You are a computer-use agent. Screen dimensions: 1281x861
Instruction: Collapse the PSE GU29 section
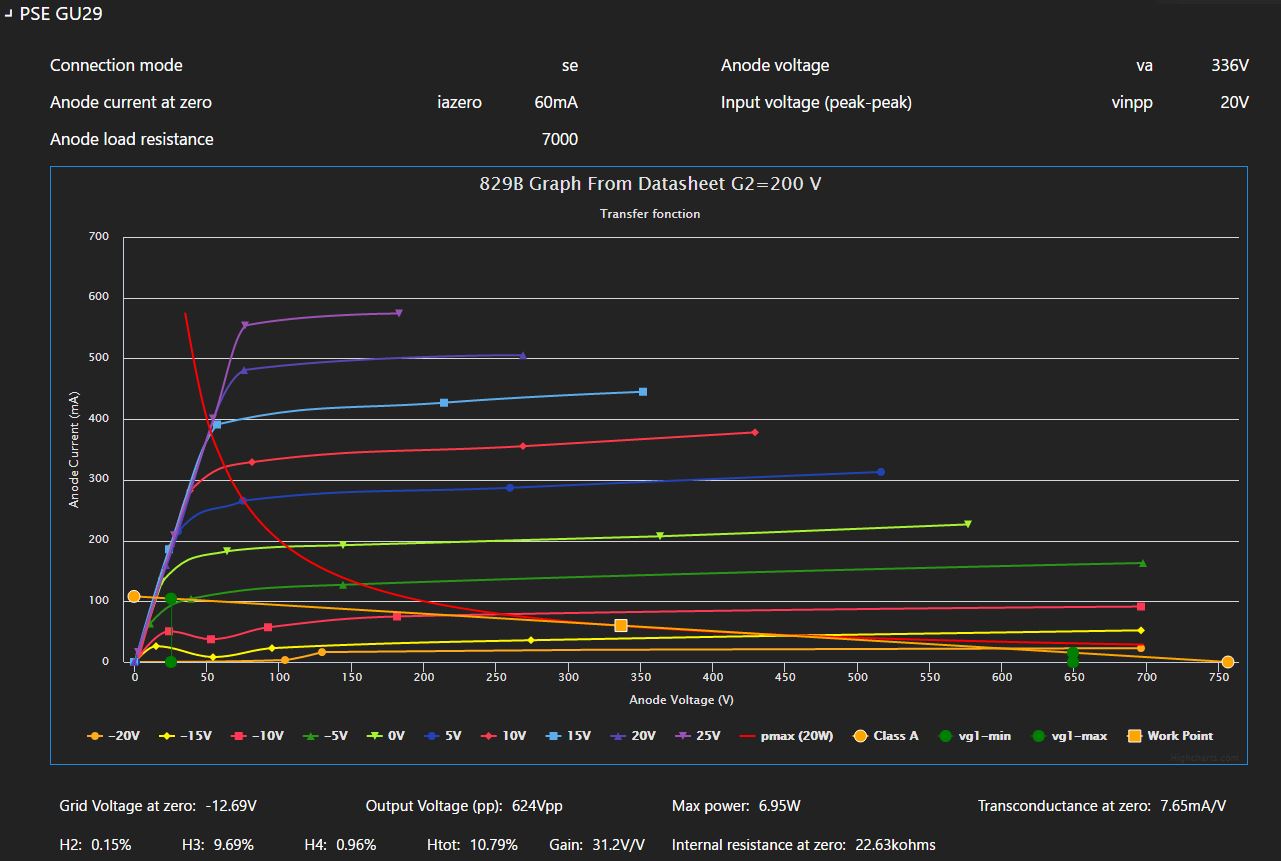9,14
